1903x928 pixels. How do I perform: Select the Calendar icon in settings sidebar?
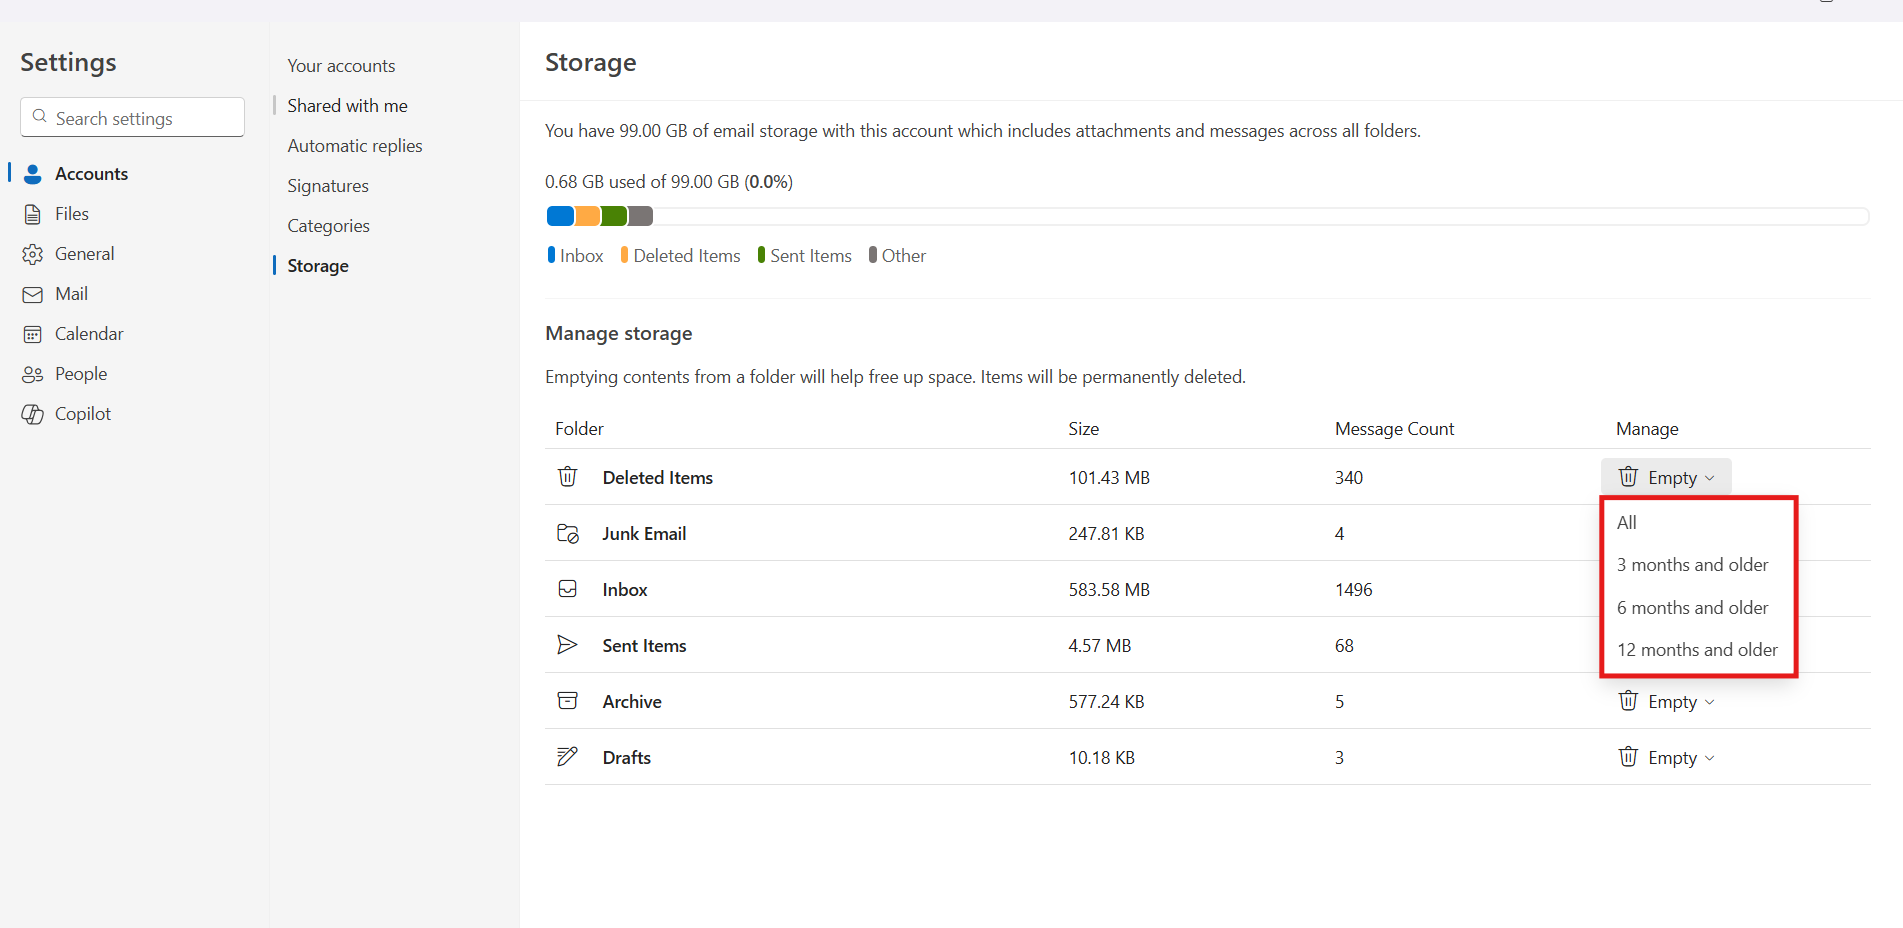pyautogui.click(x=33, y=333)
